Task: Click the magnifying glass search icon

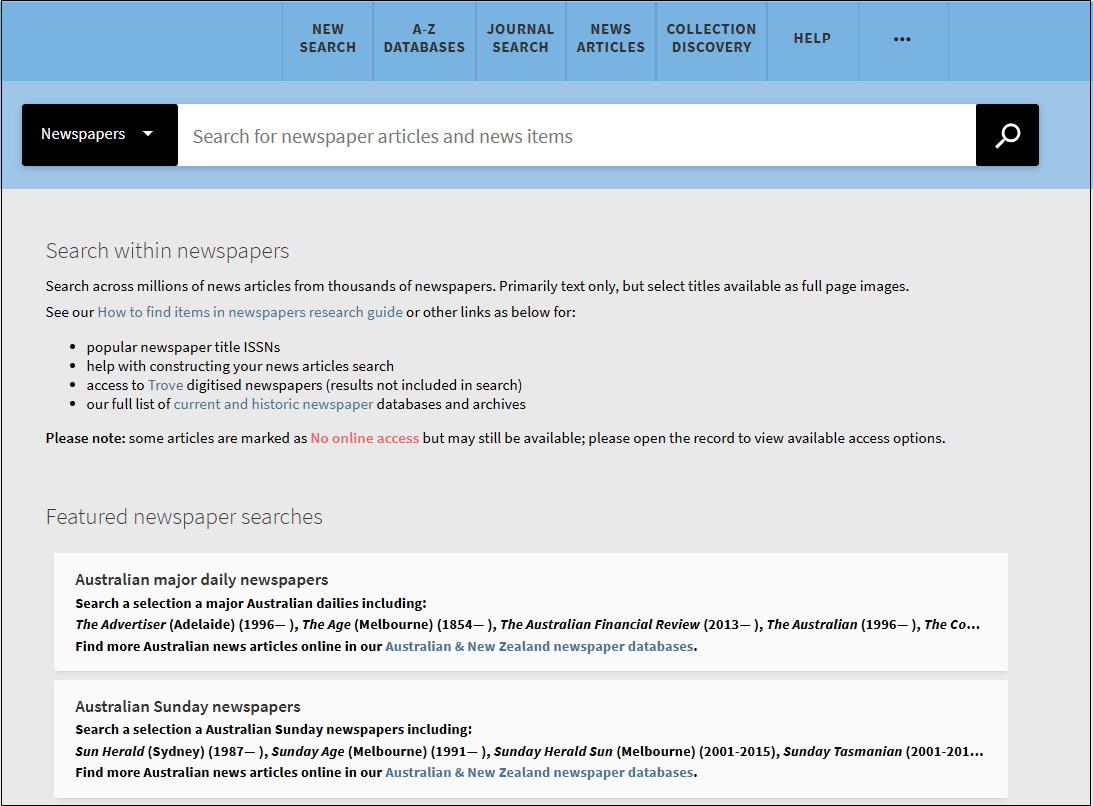Action: coord(1007,135)
